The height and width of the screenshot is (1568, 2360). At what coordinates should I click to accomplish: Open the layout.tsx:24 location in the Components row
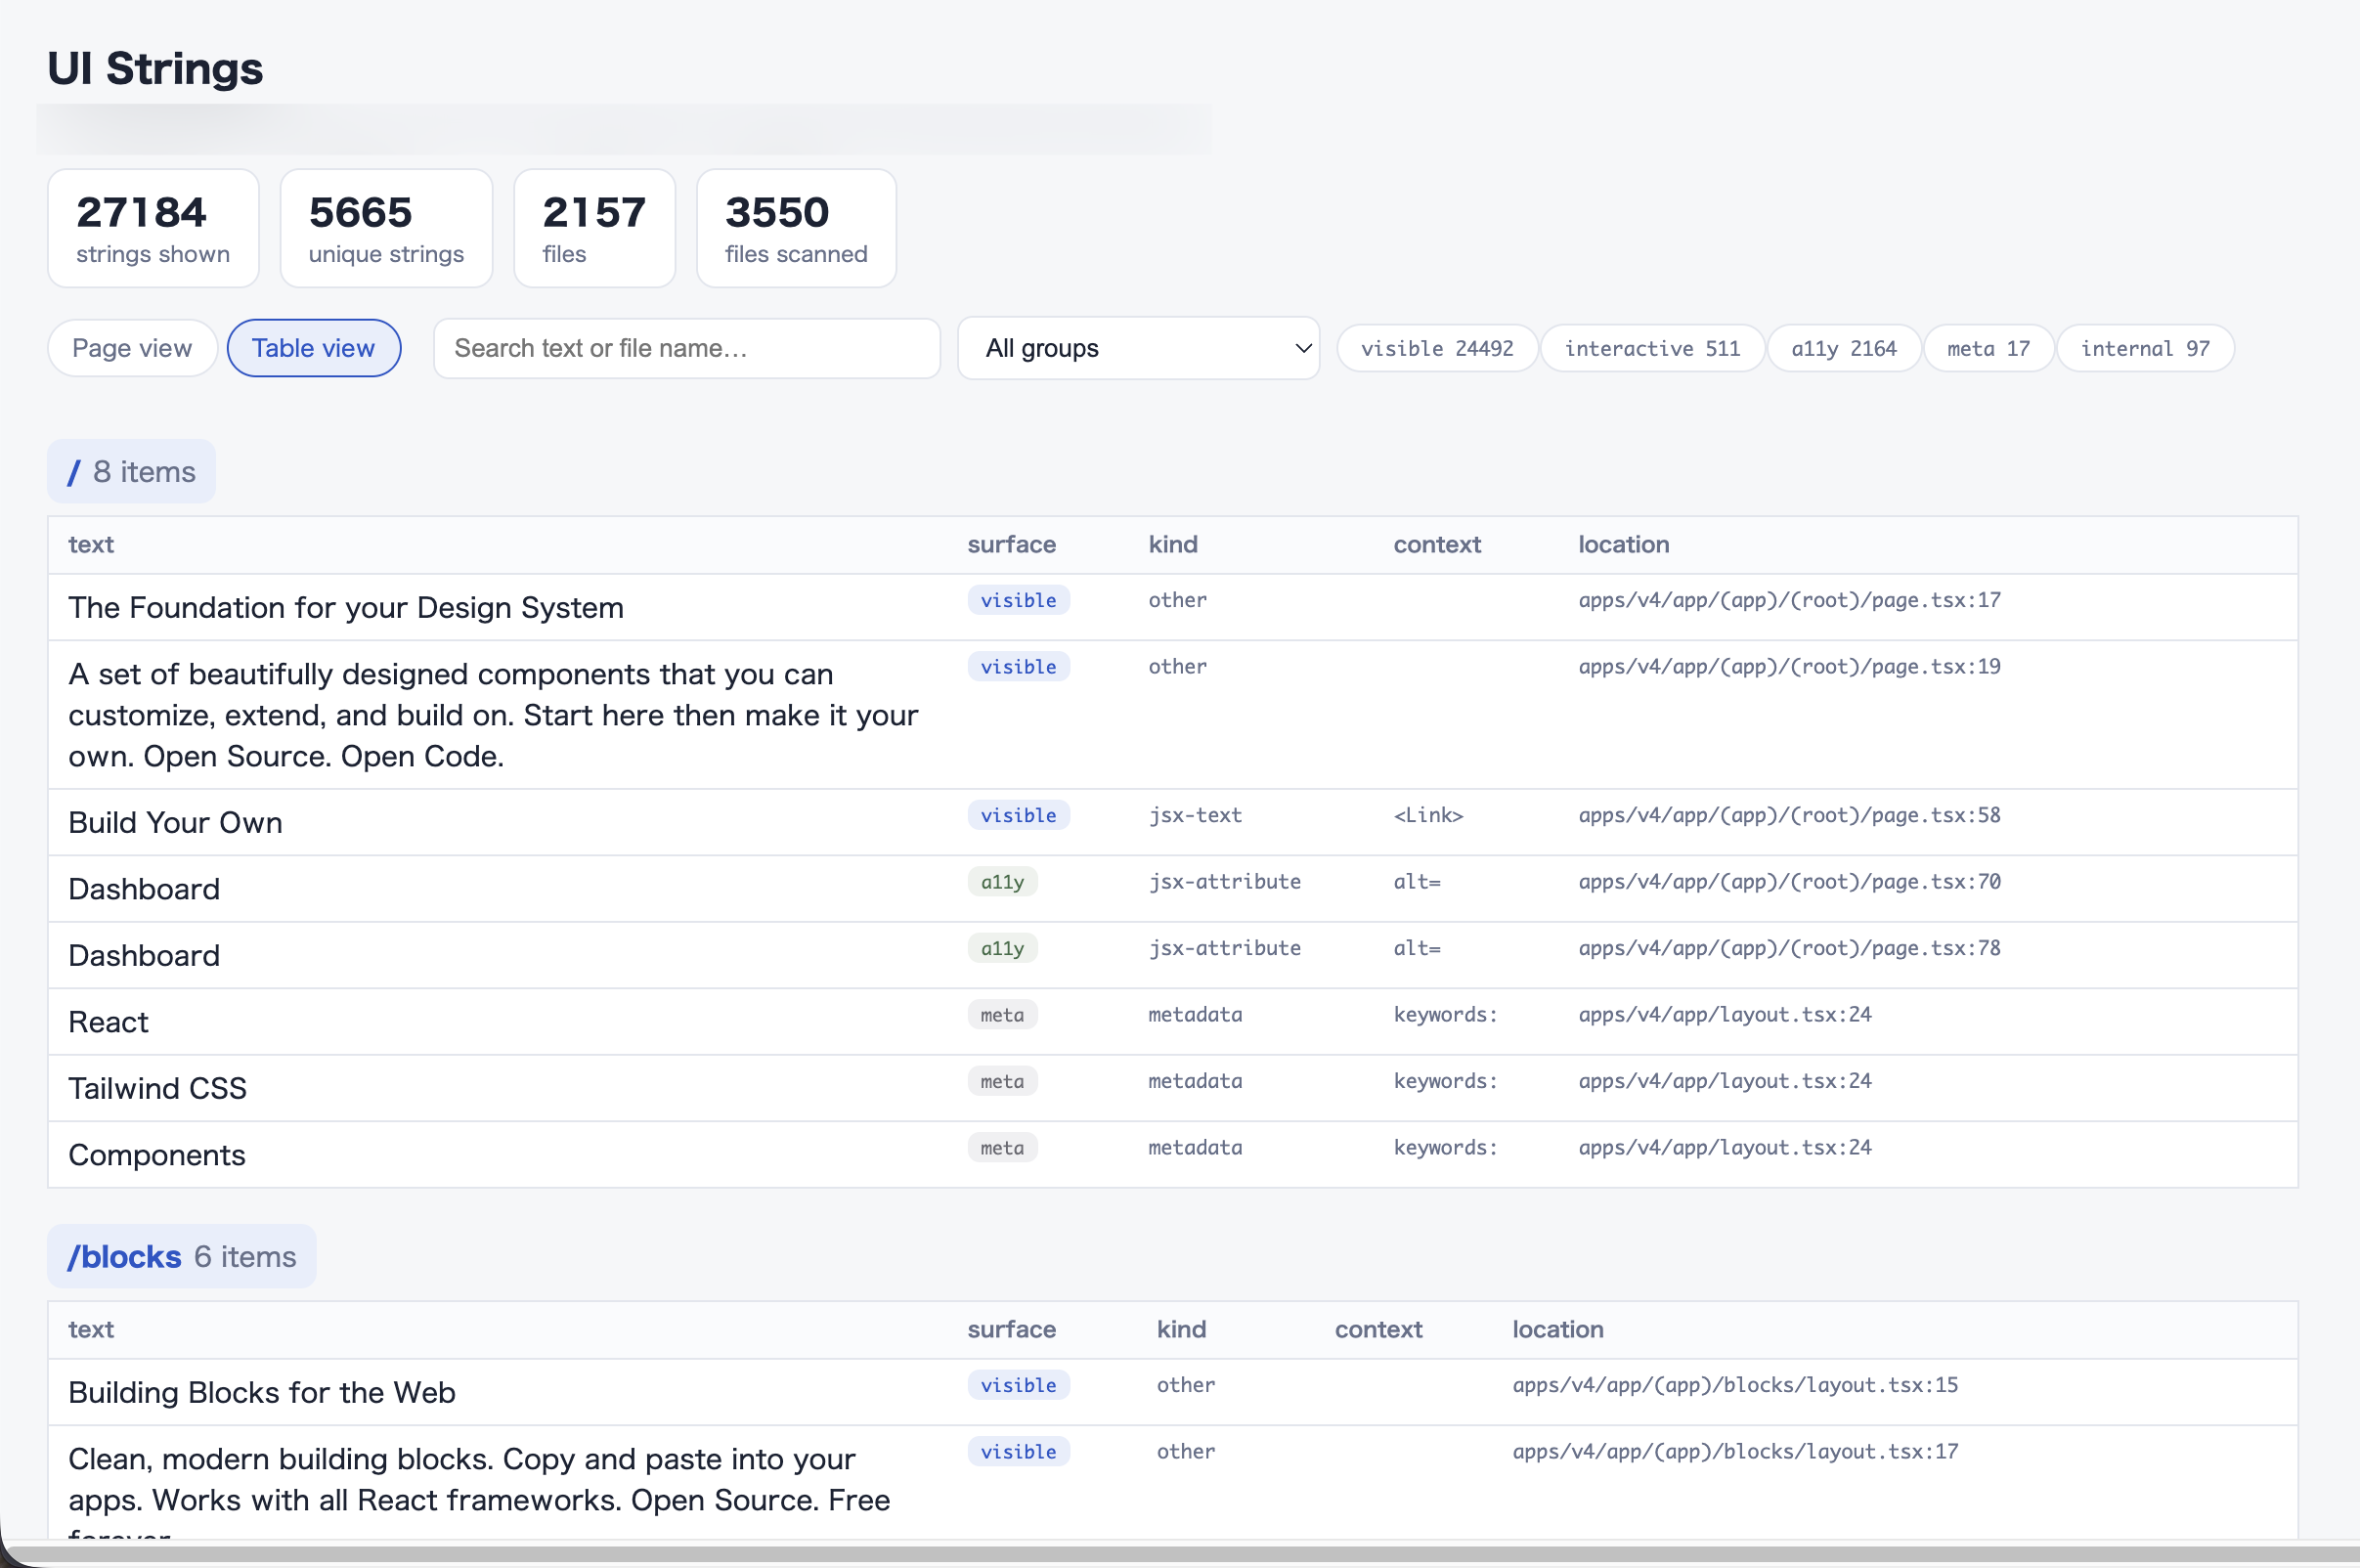tap(1725, 1147)
